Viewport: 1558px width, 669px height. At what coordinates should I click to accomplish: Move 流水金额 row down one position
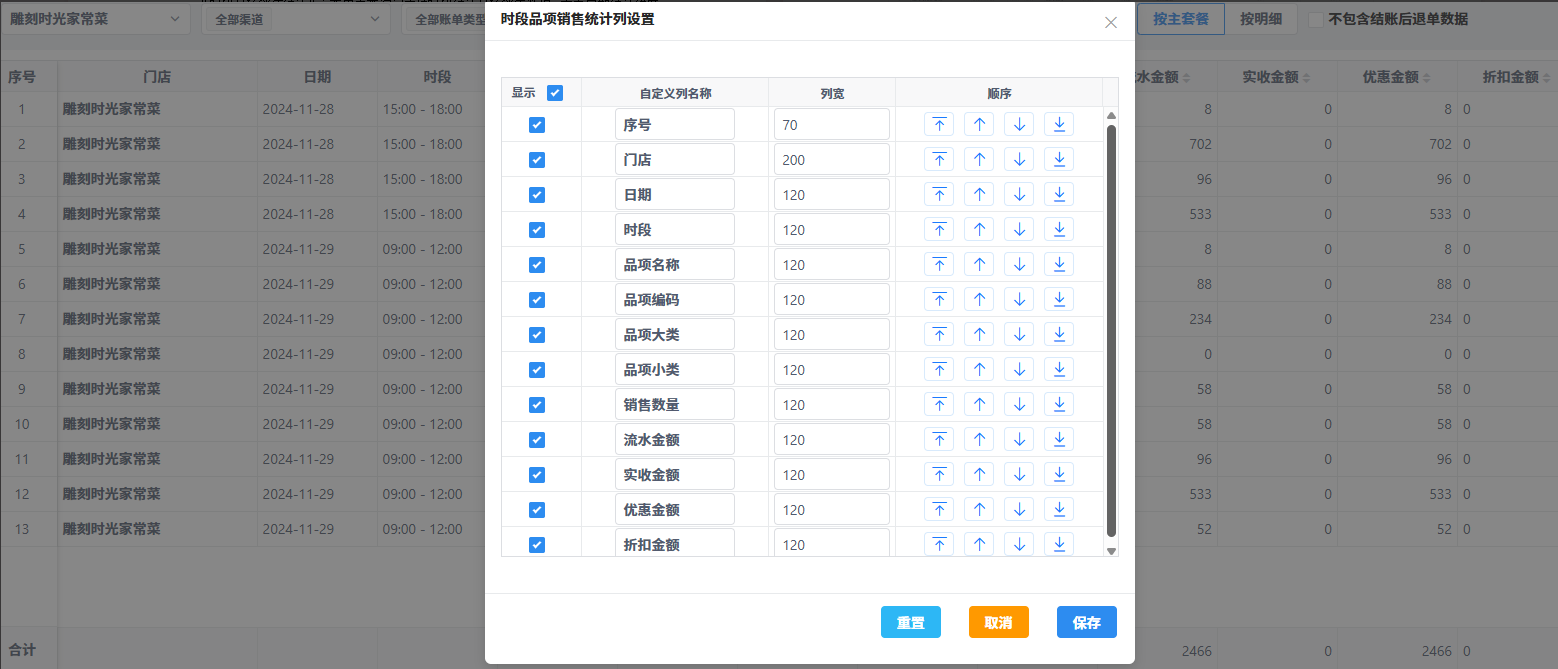tap(1018, 440)
